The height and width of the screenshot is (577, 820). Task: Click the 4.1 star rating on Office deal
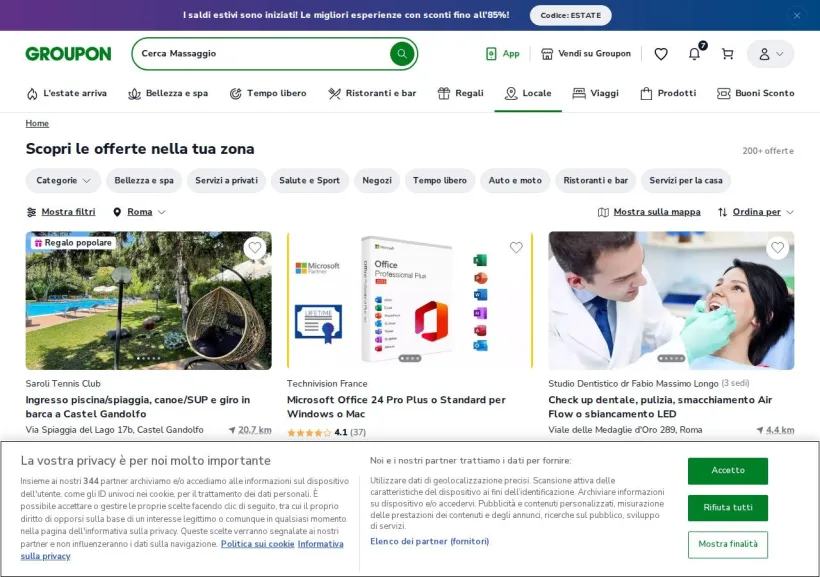[x=326, y=433]
